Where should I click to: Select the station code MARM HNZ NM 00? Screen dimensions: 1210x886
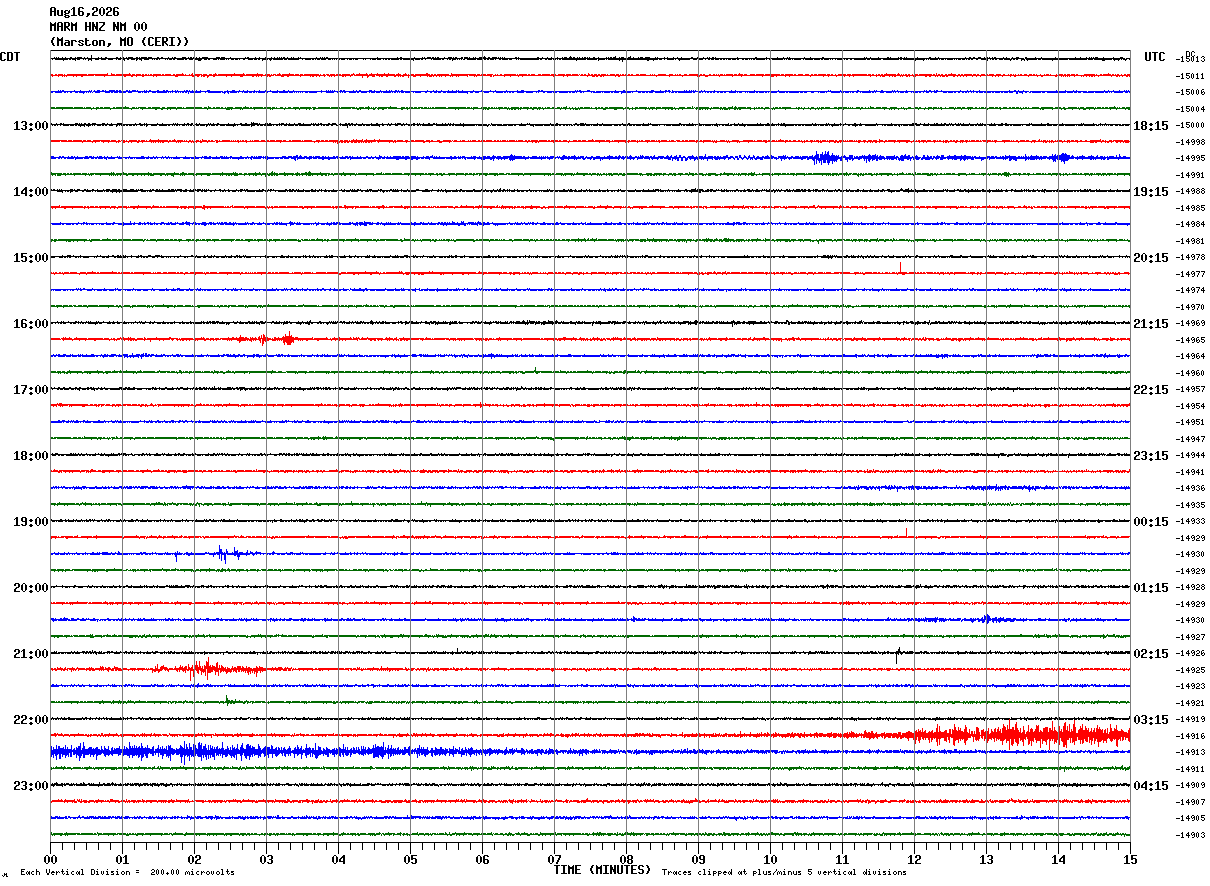[98, 27]
